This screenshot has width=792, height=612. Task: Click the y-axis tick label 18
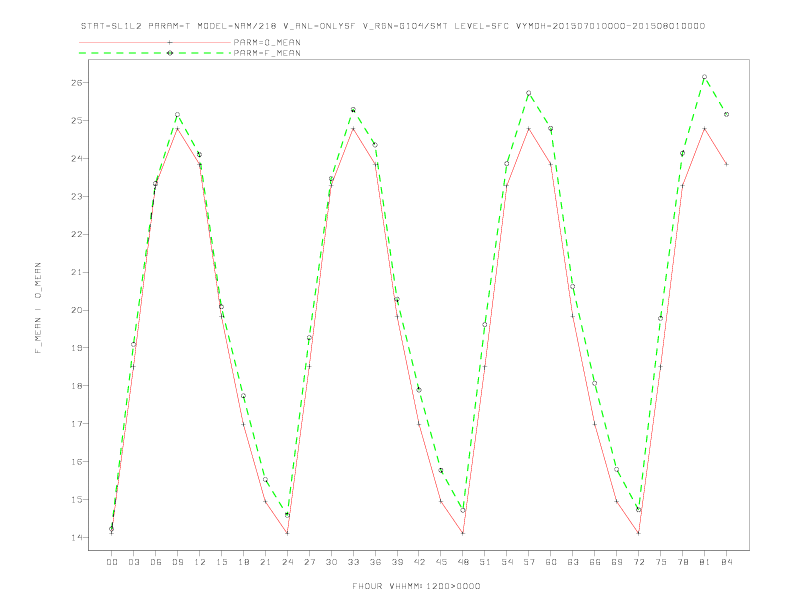77,386
